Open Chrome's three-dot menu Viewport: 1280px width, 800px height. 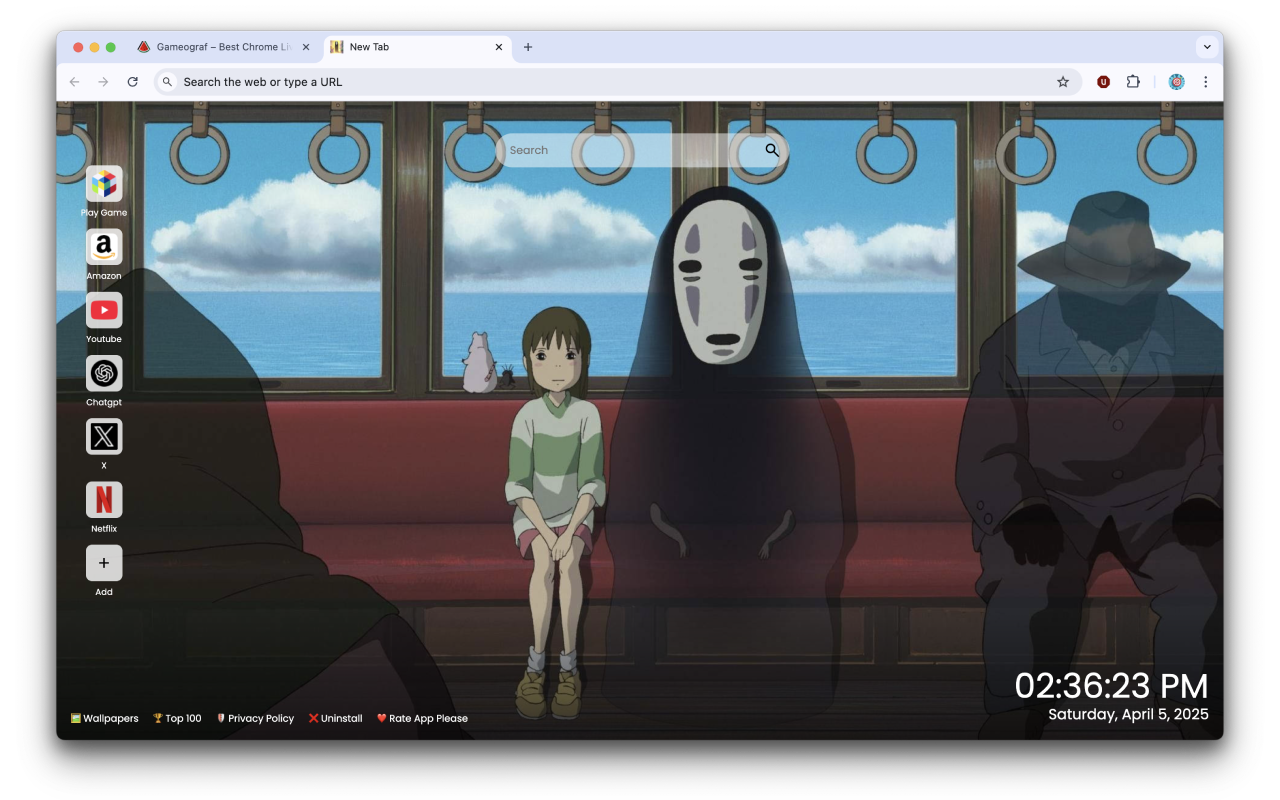[x=1205, y=82]
